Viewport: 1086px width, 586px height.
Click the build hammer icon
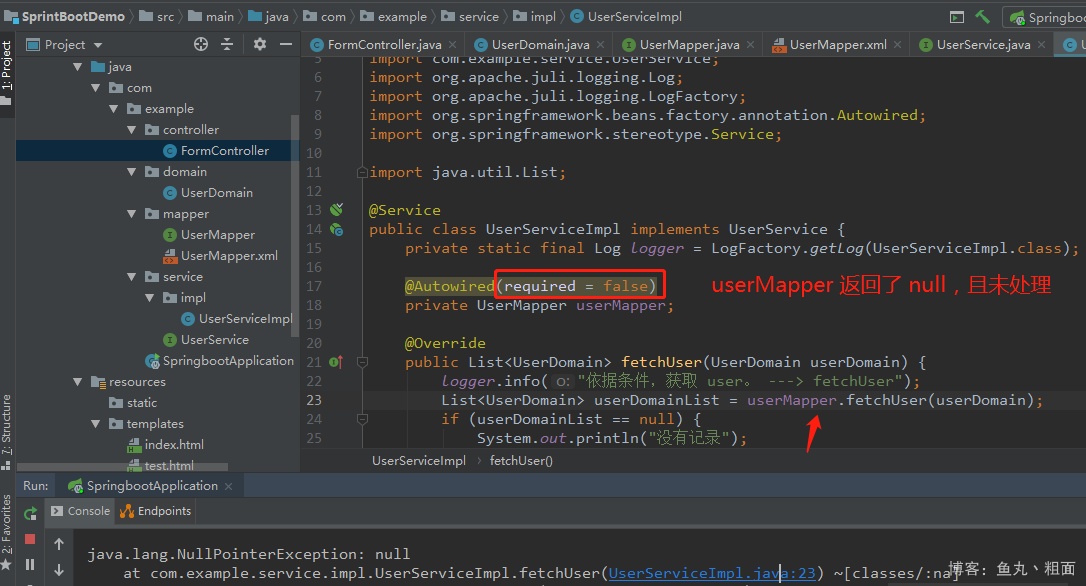pos(983,17)
